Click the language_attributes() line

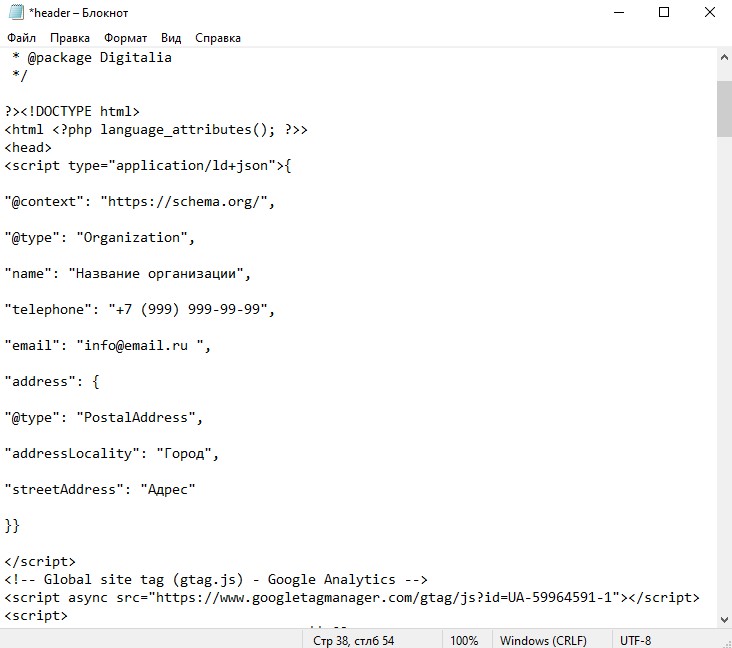point(156,129)
